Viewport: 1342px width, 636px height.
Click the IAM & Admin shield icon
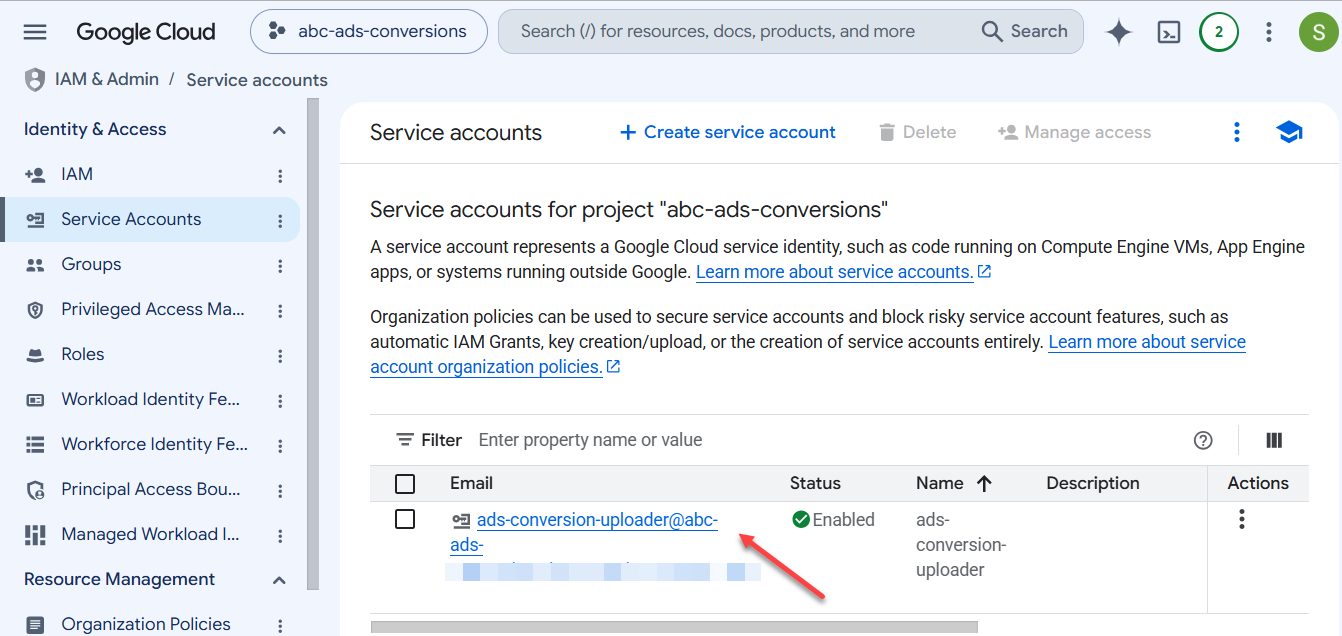pos(35,80)
